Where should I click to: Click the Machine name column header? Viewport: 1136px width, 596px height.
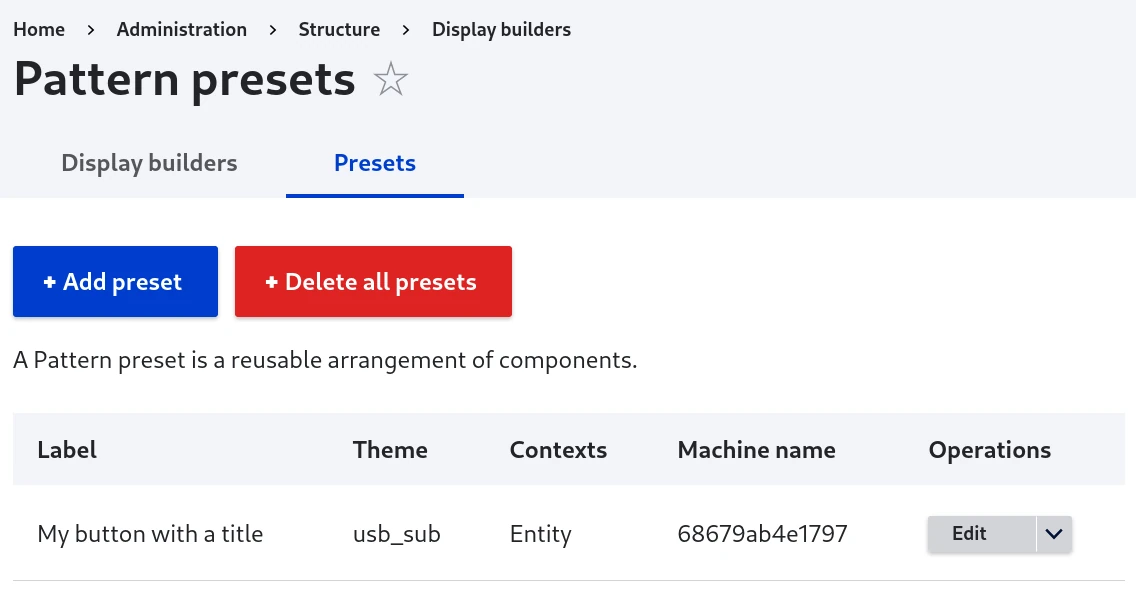click(x=756, y=450)
